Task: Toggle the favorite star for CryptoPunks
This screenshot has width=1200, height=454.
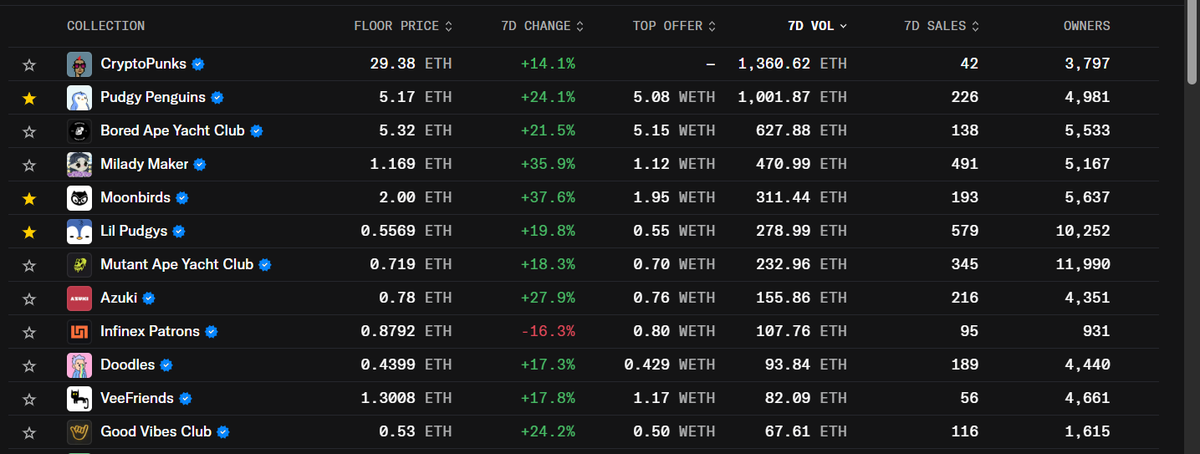Action: (x=29, y=65)
